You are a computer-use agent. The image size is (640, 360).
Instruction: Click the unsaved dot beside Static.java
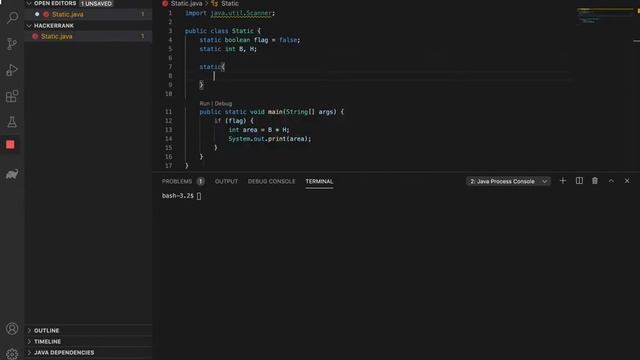coord(37,14)
